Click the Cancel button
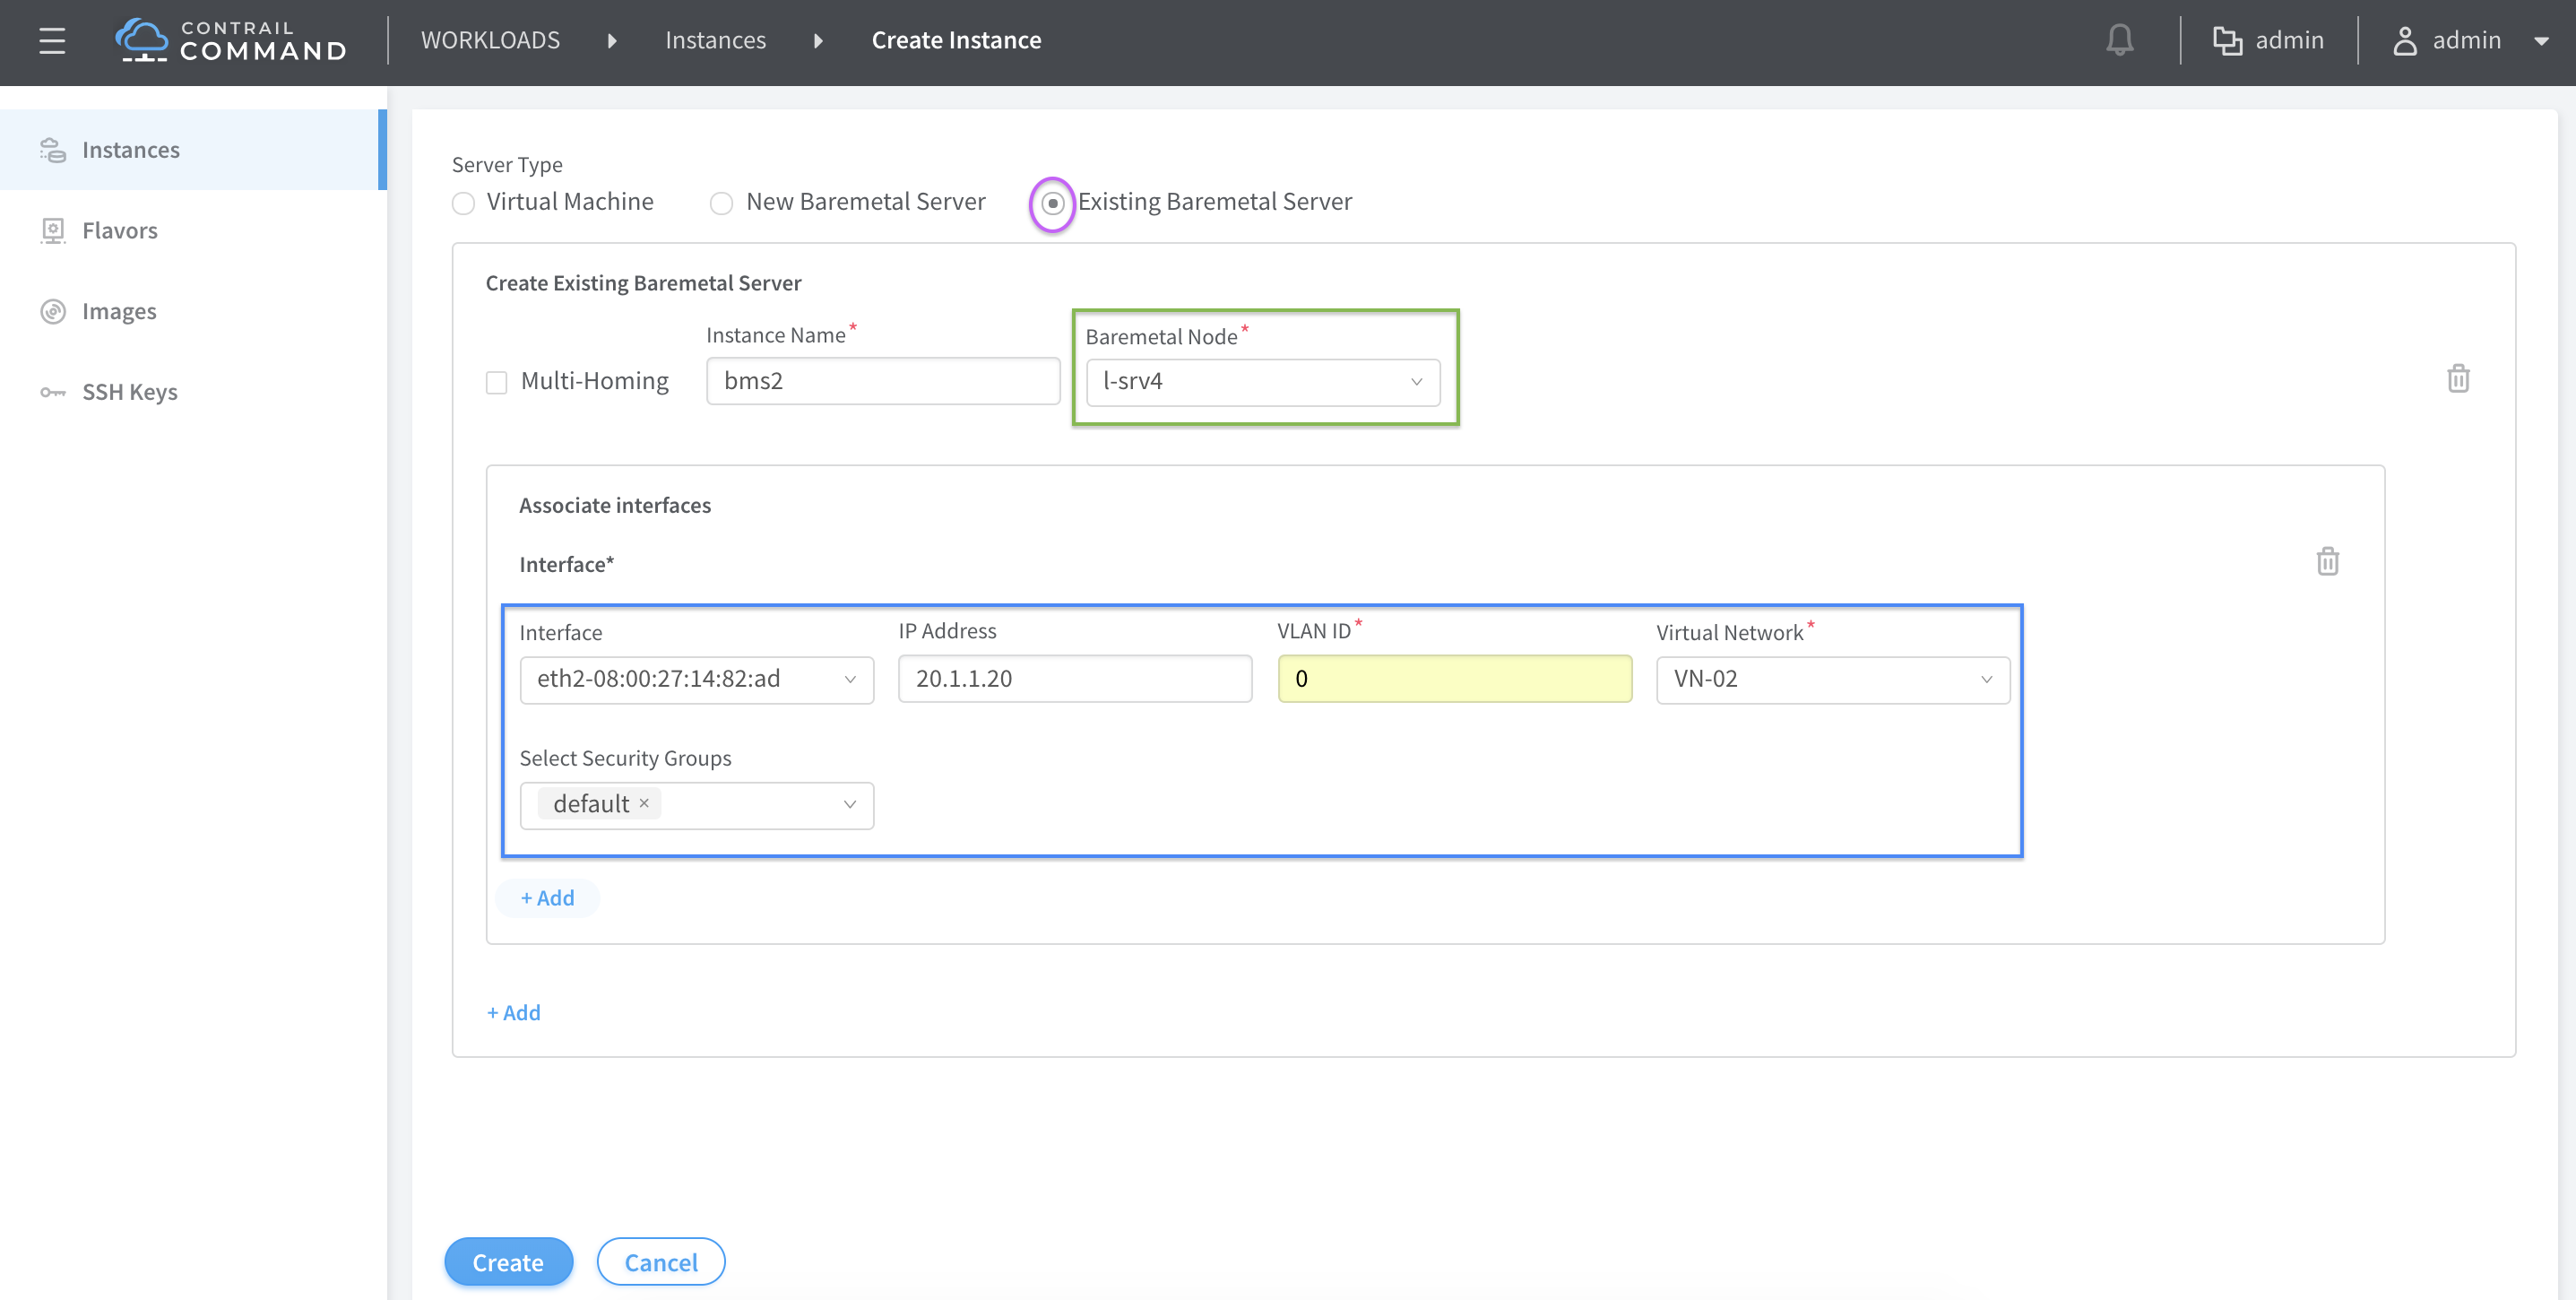Screen dimensions: 2576x1300 tap(661, 1262)
